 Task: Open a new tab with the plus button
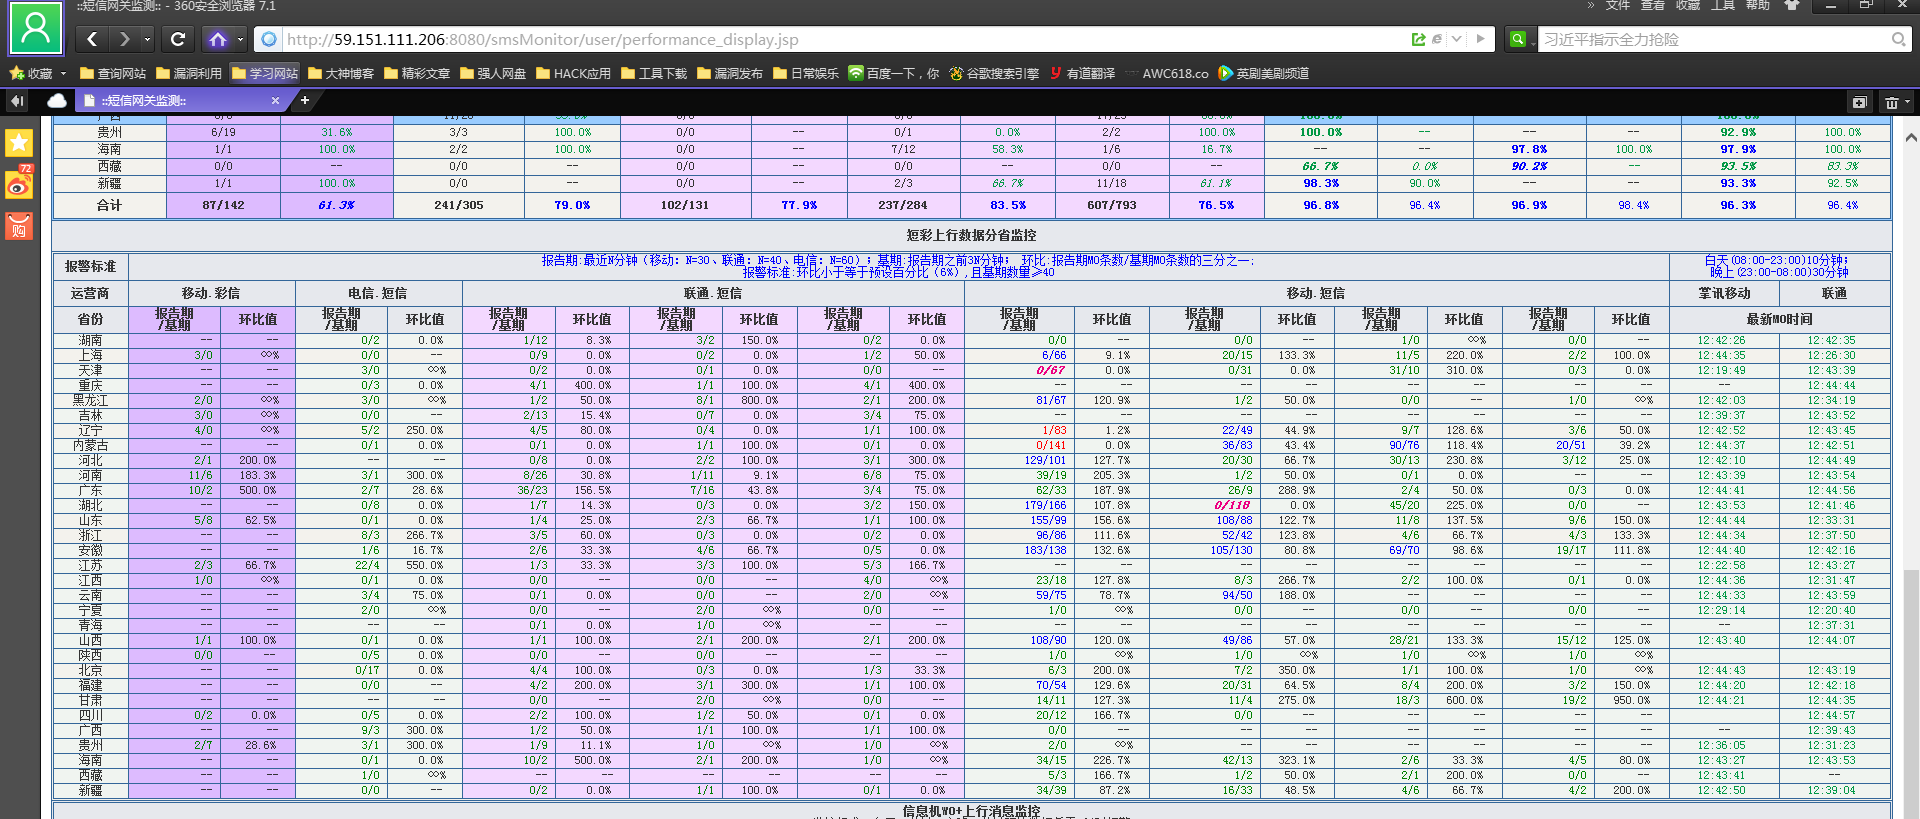click(305, 100)
